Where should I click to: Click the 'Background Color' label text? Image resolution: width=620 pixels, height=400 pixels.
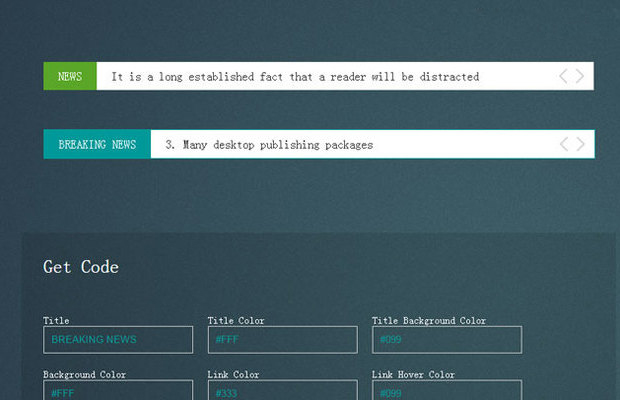click(84, 374)
